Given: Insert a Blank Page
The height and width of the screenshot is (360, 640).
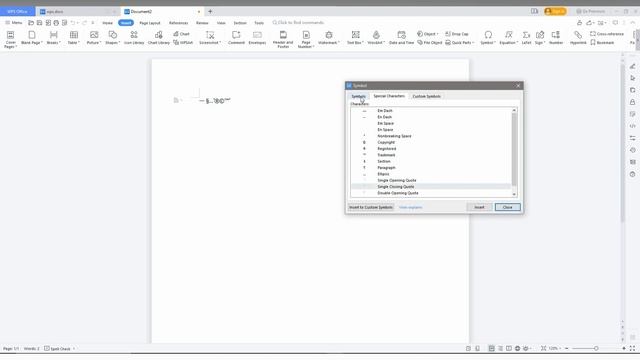Looking at the screenshot, I should coord(31,38).
